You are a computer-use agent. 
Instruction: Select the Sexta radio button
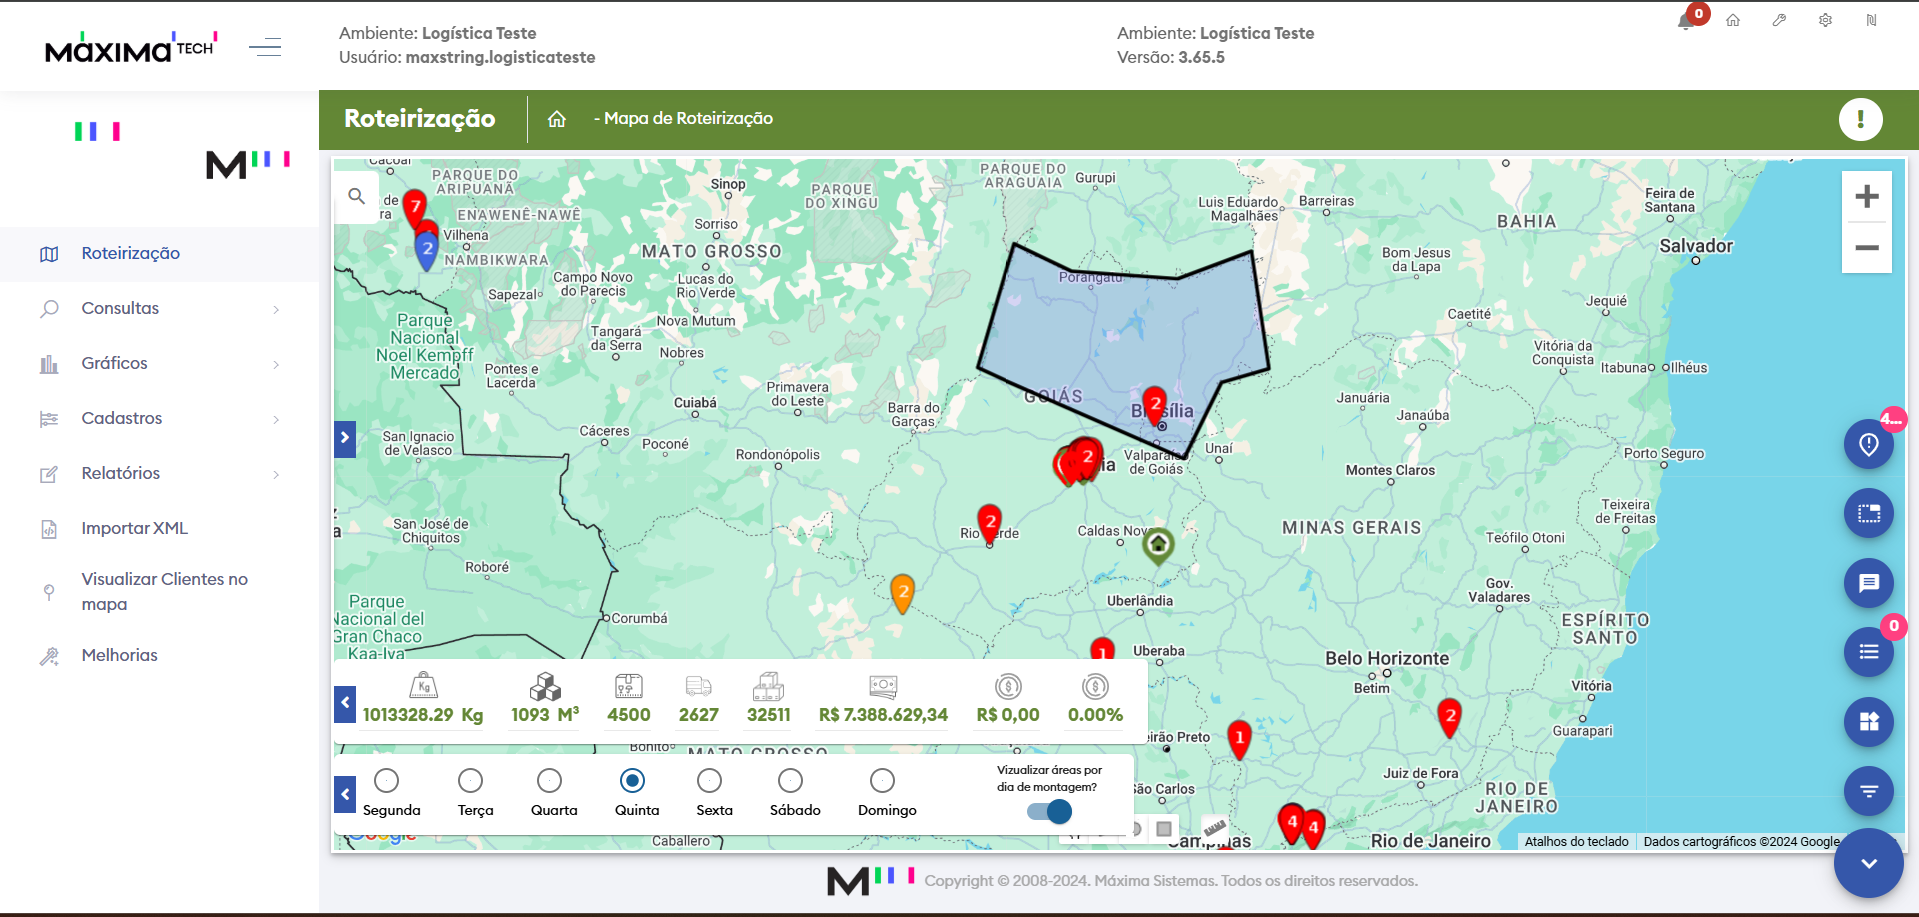click(709, 780)
